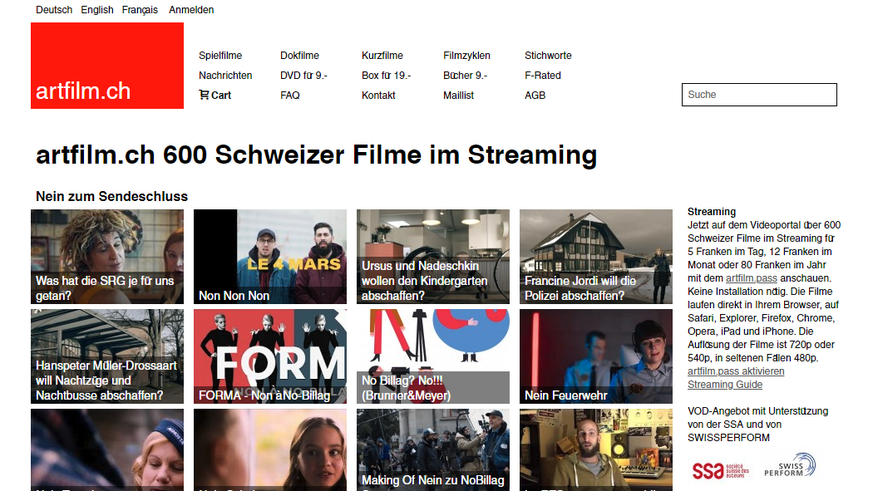Open thumbnail of blonde woman with blue cap
Image resolution: width=873 pixels, height=491 pixels.
point(107,450)
